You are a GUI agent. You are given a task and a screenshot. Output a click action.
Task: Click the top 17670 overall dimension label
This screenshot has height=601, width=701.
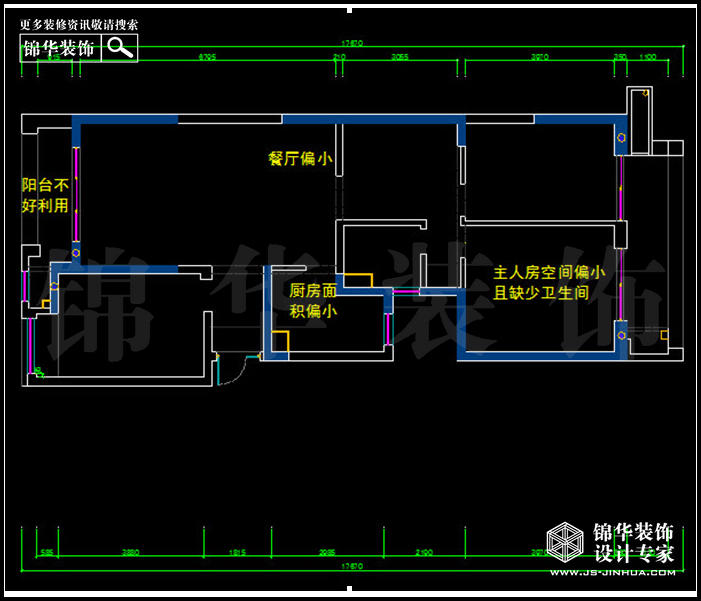351,43
